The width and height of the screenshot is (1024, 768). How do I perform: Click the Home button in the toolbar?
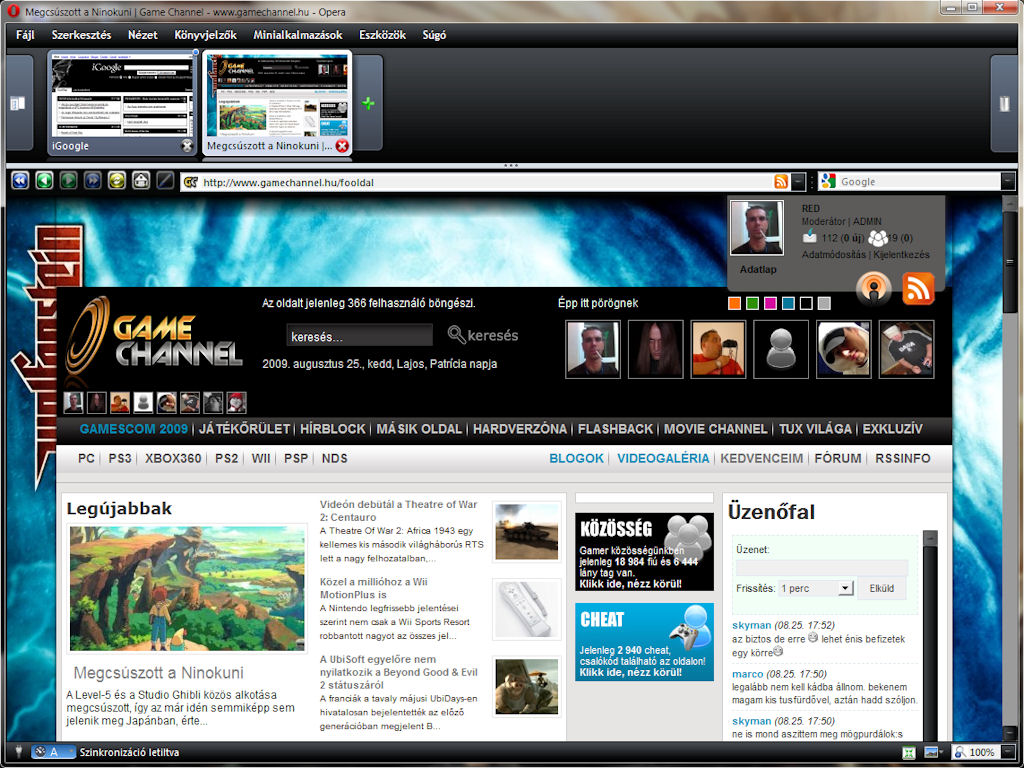point(141,181)
